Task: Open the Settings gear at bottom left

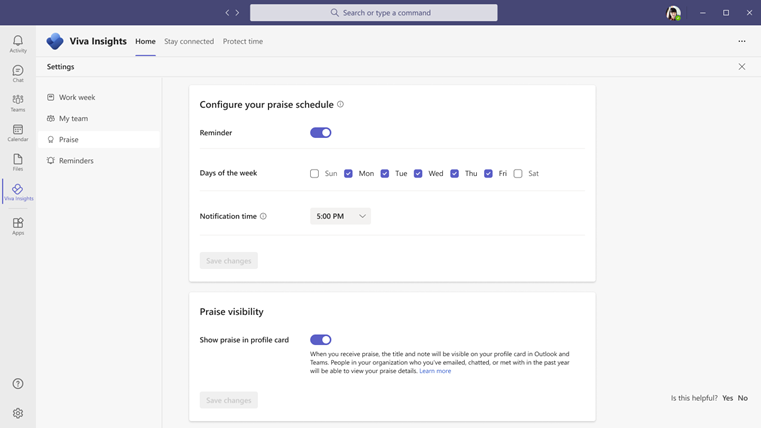Action: pos(18,413)
